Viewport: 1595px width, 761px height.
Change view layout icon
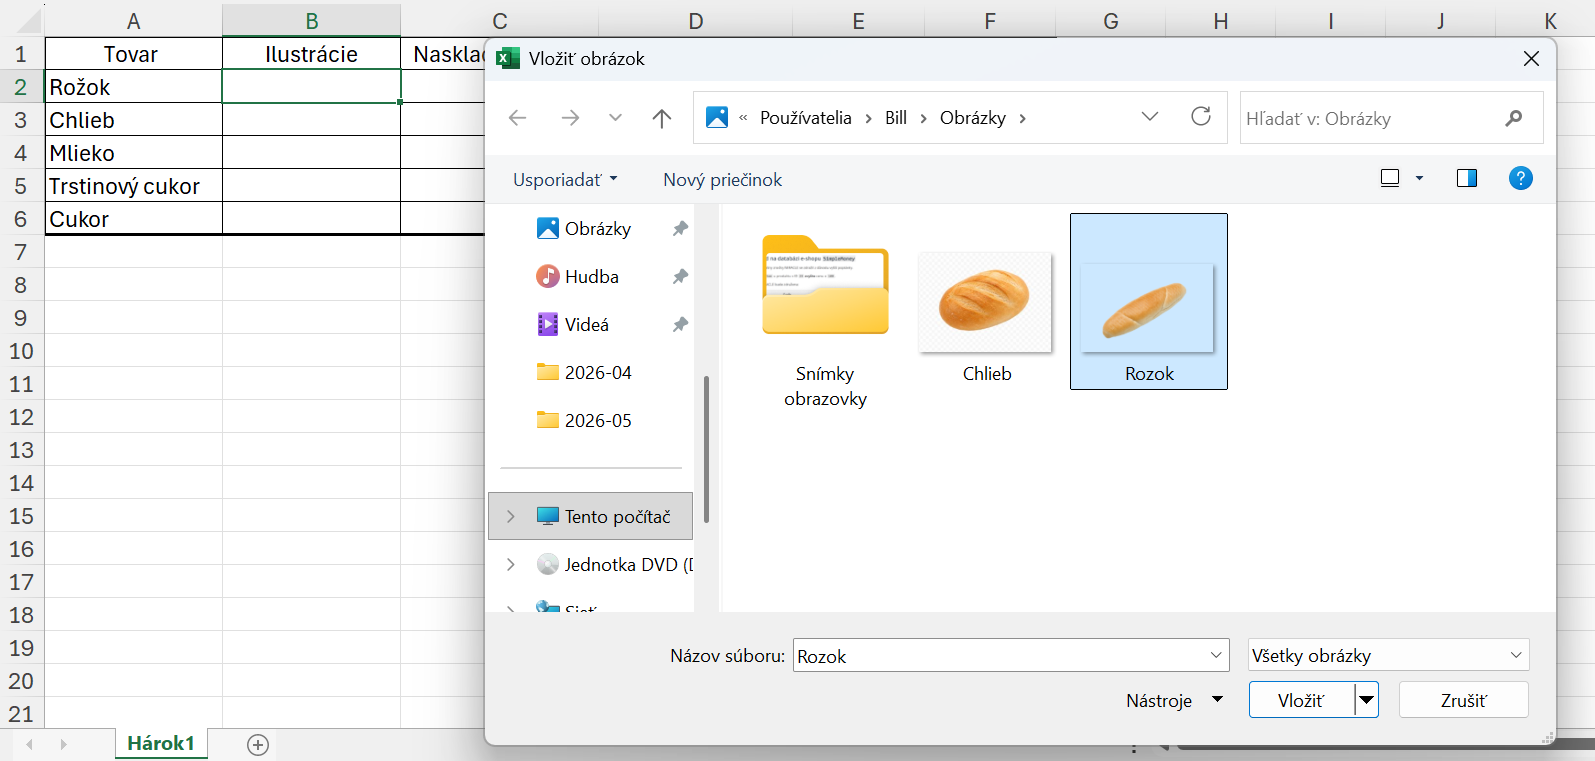click(1390, 178)
